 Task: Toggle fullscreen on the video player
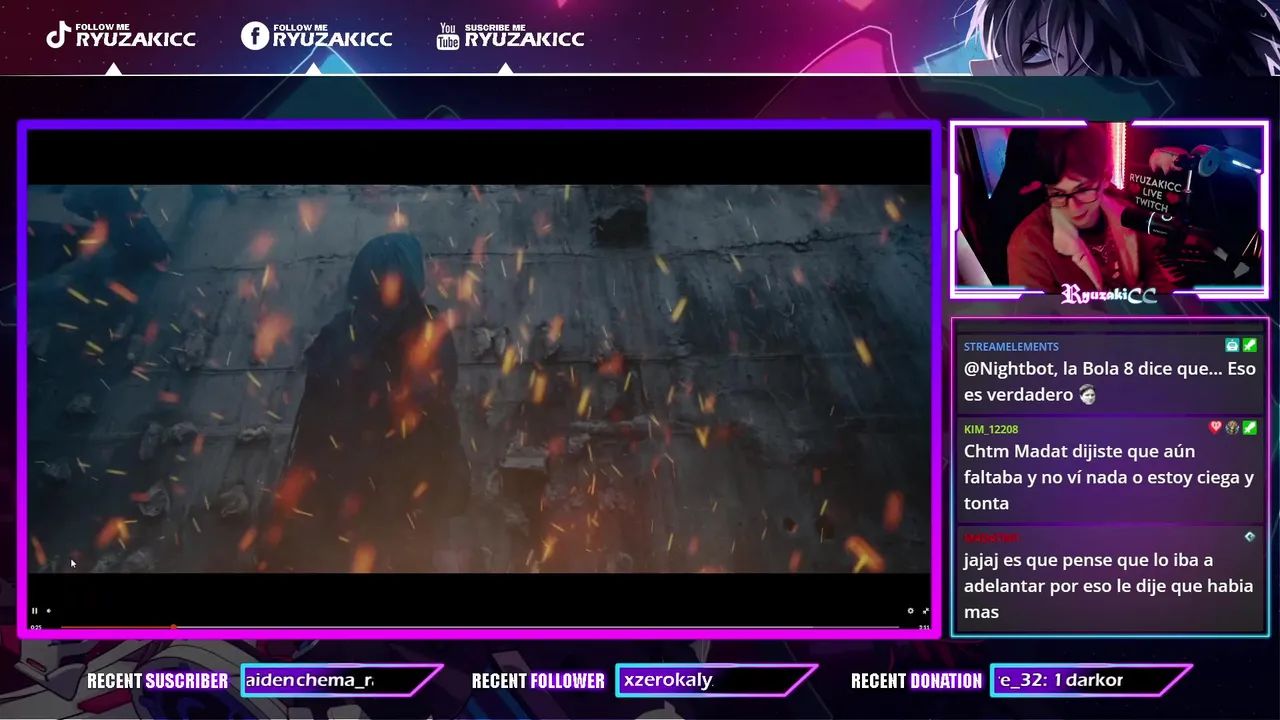click(925, 611)
